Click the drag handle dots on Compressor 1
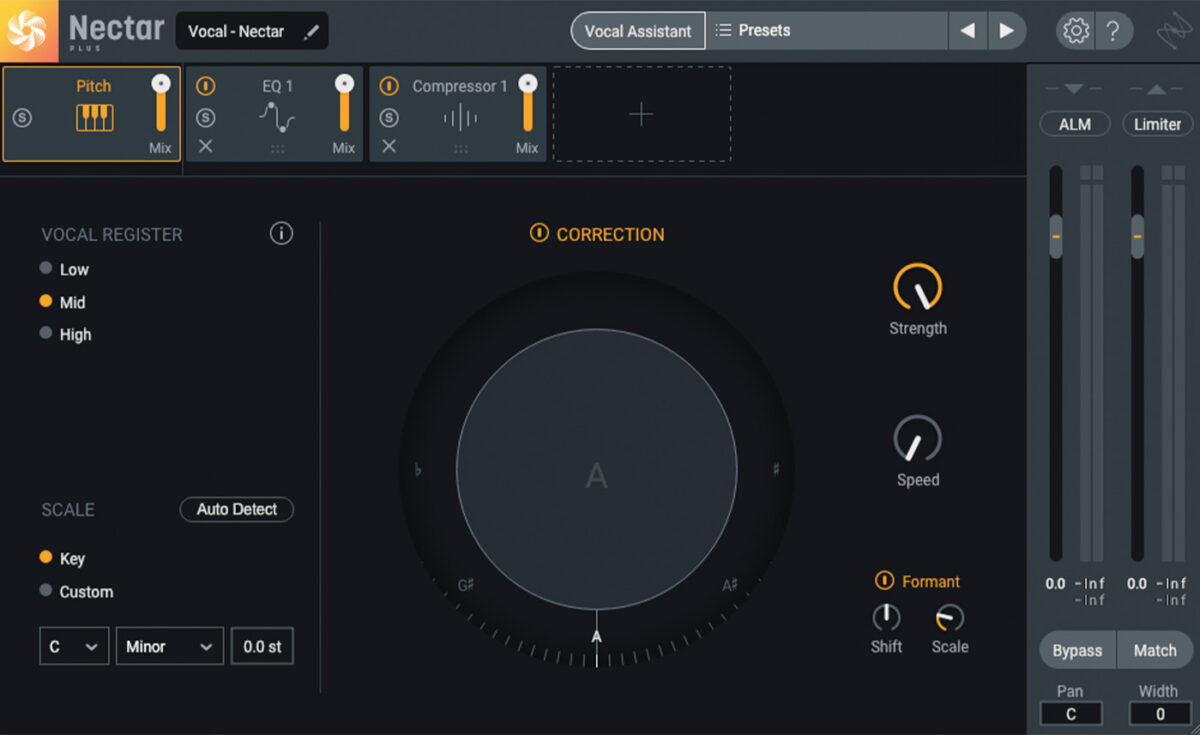The height and width of the screenshot is (735, 1200). [461, 149]
